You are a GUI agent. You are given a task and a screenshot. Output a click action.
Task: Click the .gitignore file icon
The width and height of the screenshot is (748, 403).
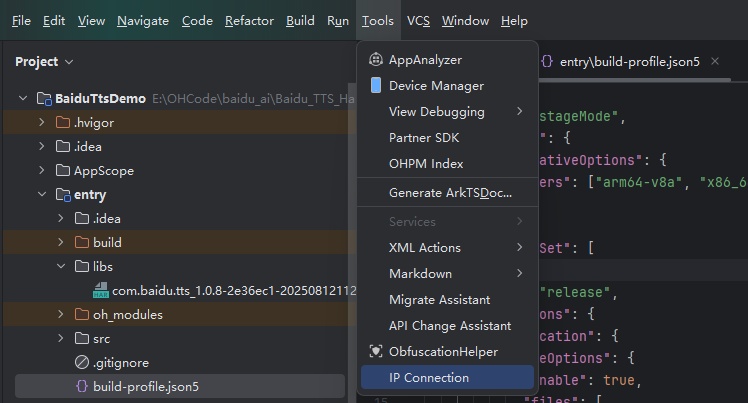[x=82, y=362]
